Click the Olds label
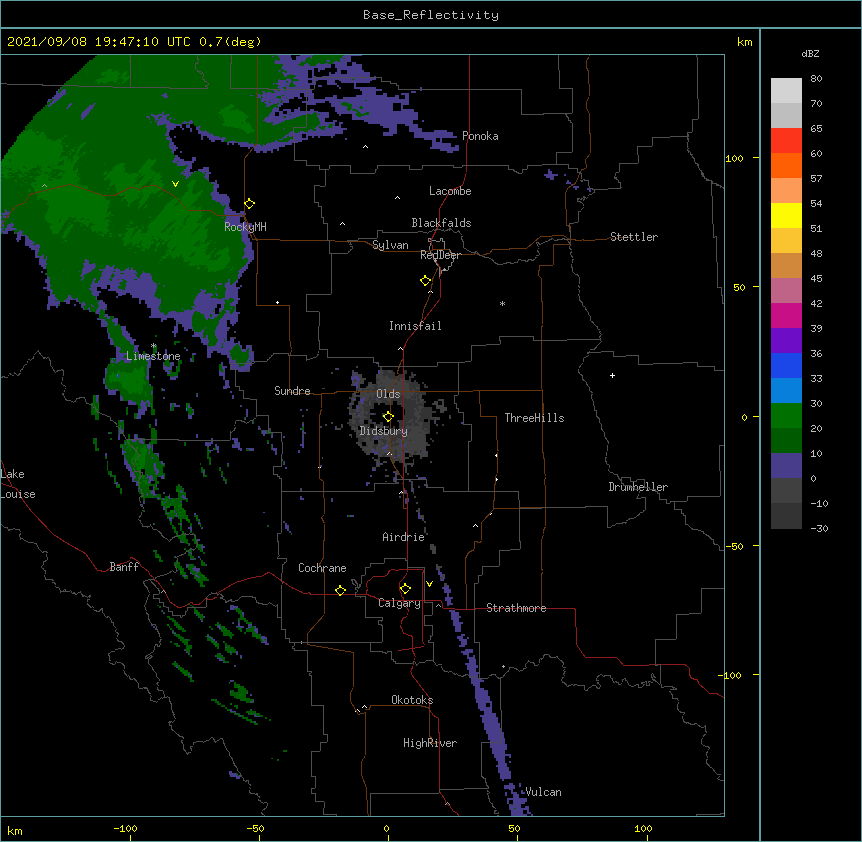862x842 pixels. 388,394
